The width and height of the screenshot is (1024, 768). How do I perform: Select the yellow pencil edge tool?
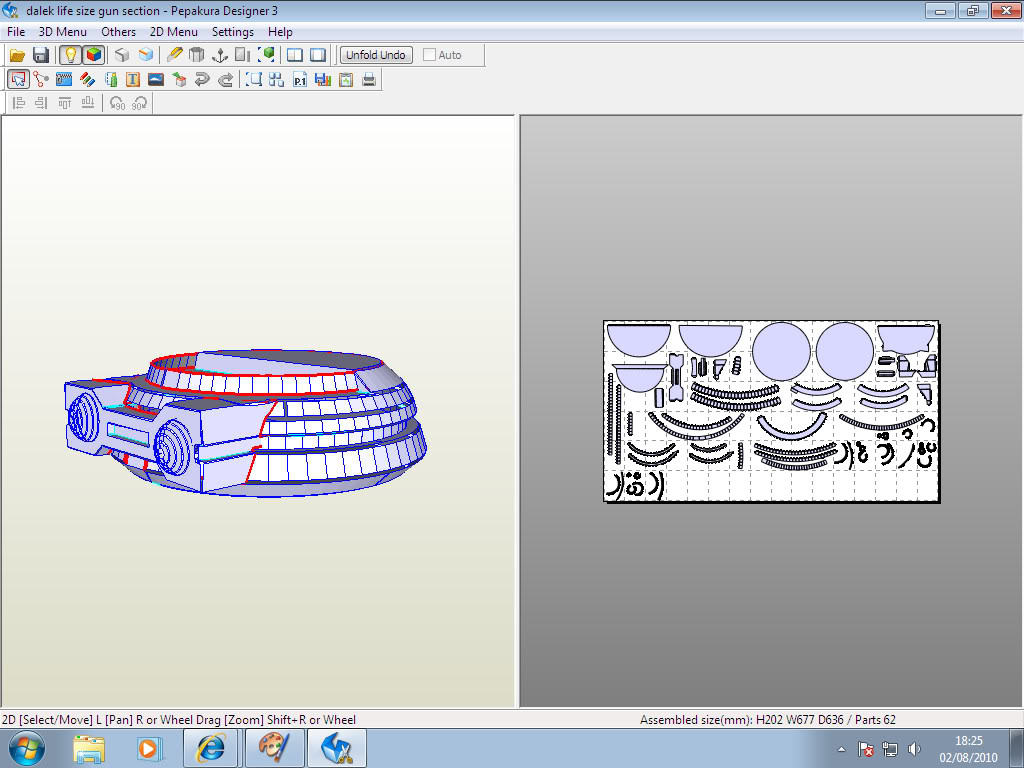174,55
